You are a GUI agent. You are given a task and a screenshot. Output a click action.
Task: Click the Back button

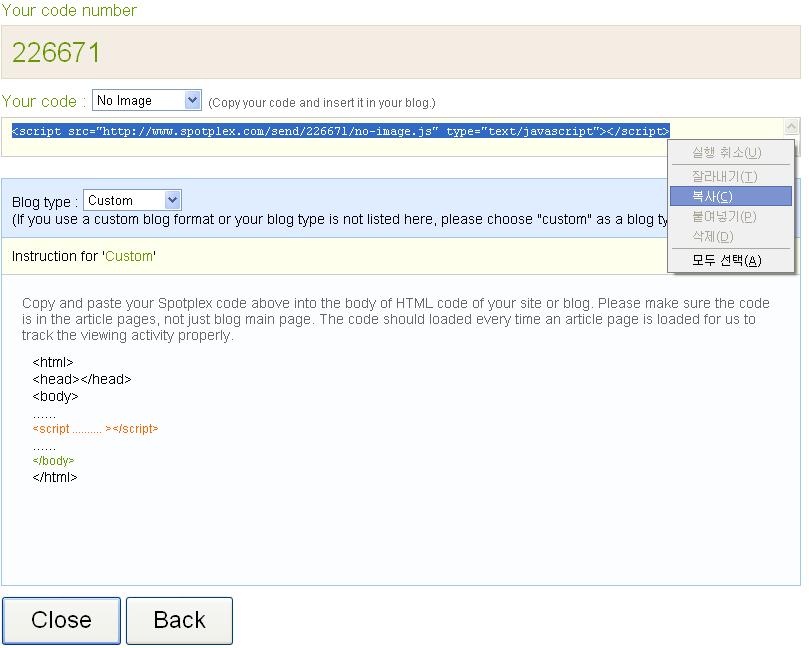point(180,620)
